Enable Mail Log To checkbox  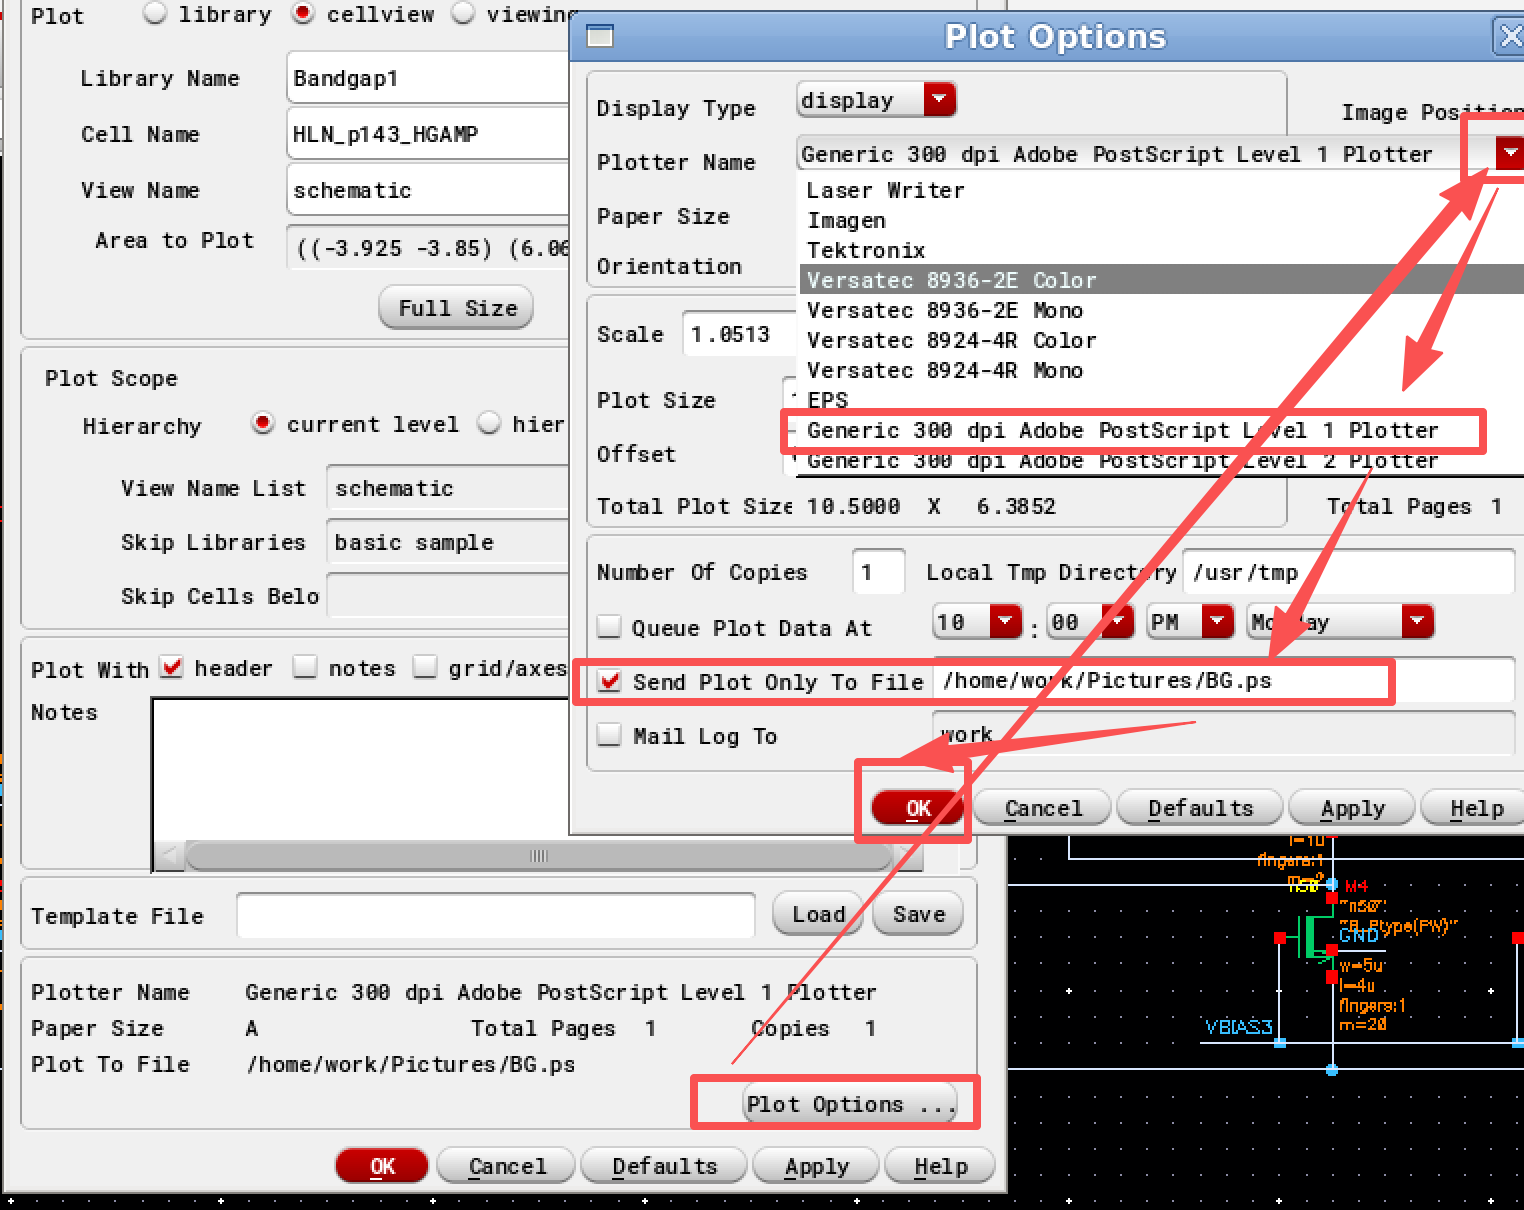609,735
